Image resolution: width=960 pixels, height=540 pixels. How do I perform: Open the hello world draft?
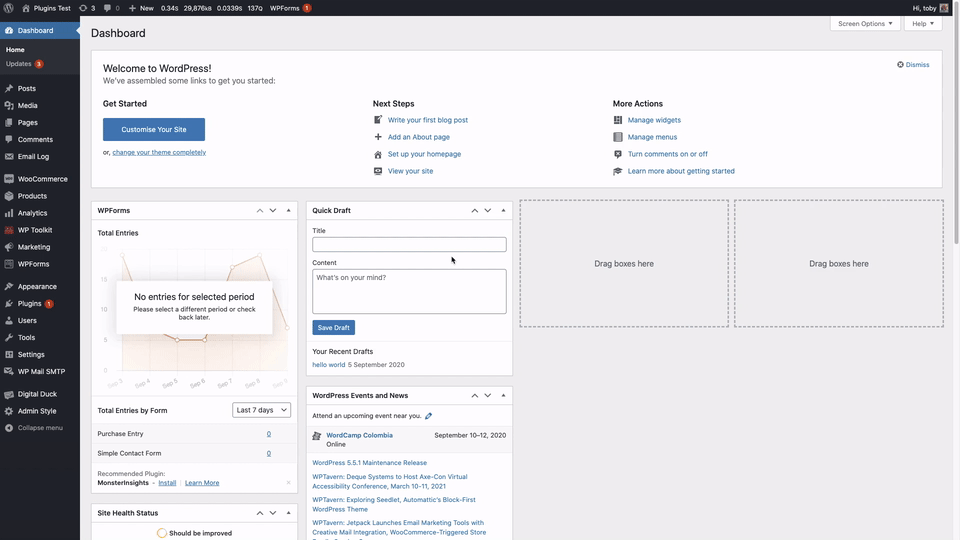click(329, 365)
